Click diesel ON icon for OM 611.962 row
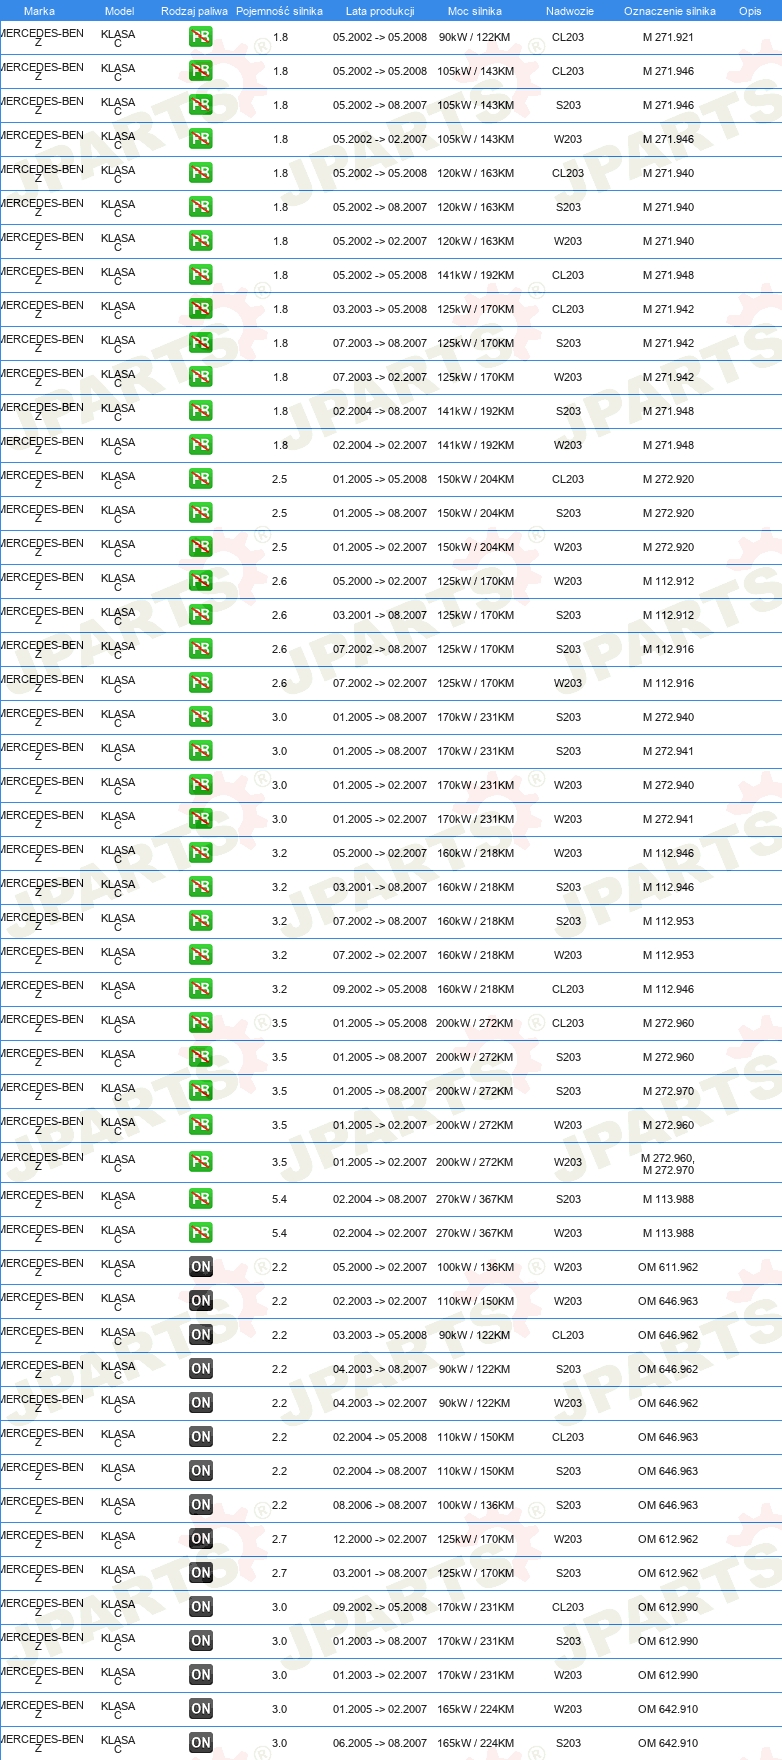The width and height of the screenshot is (782, 1760). click(201, 1267)
